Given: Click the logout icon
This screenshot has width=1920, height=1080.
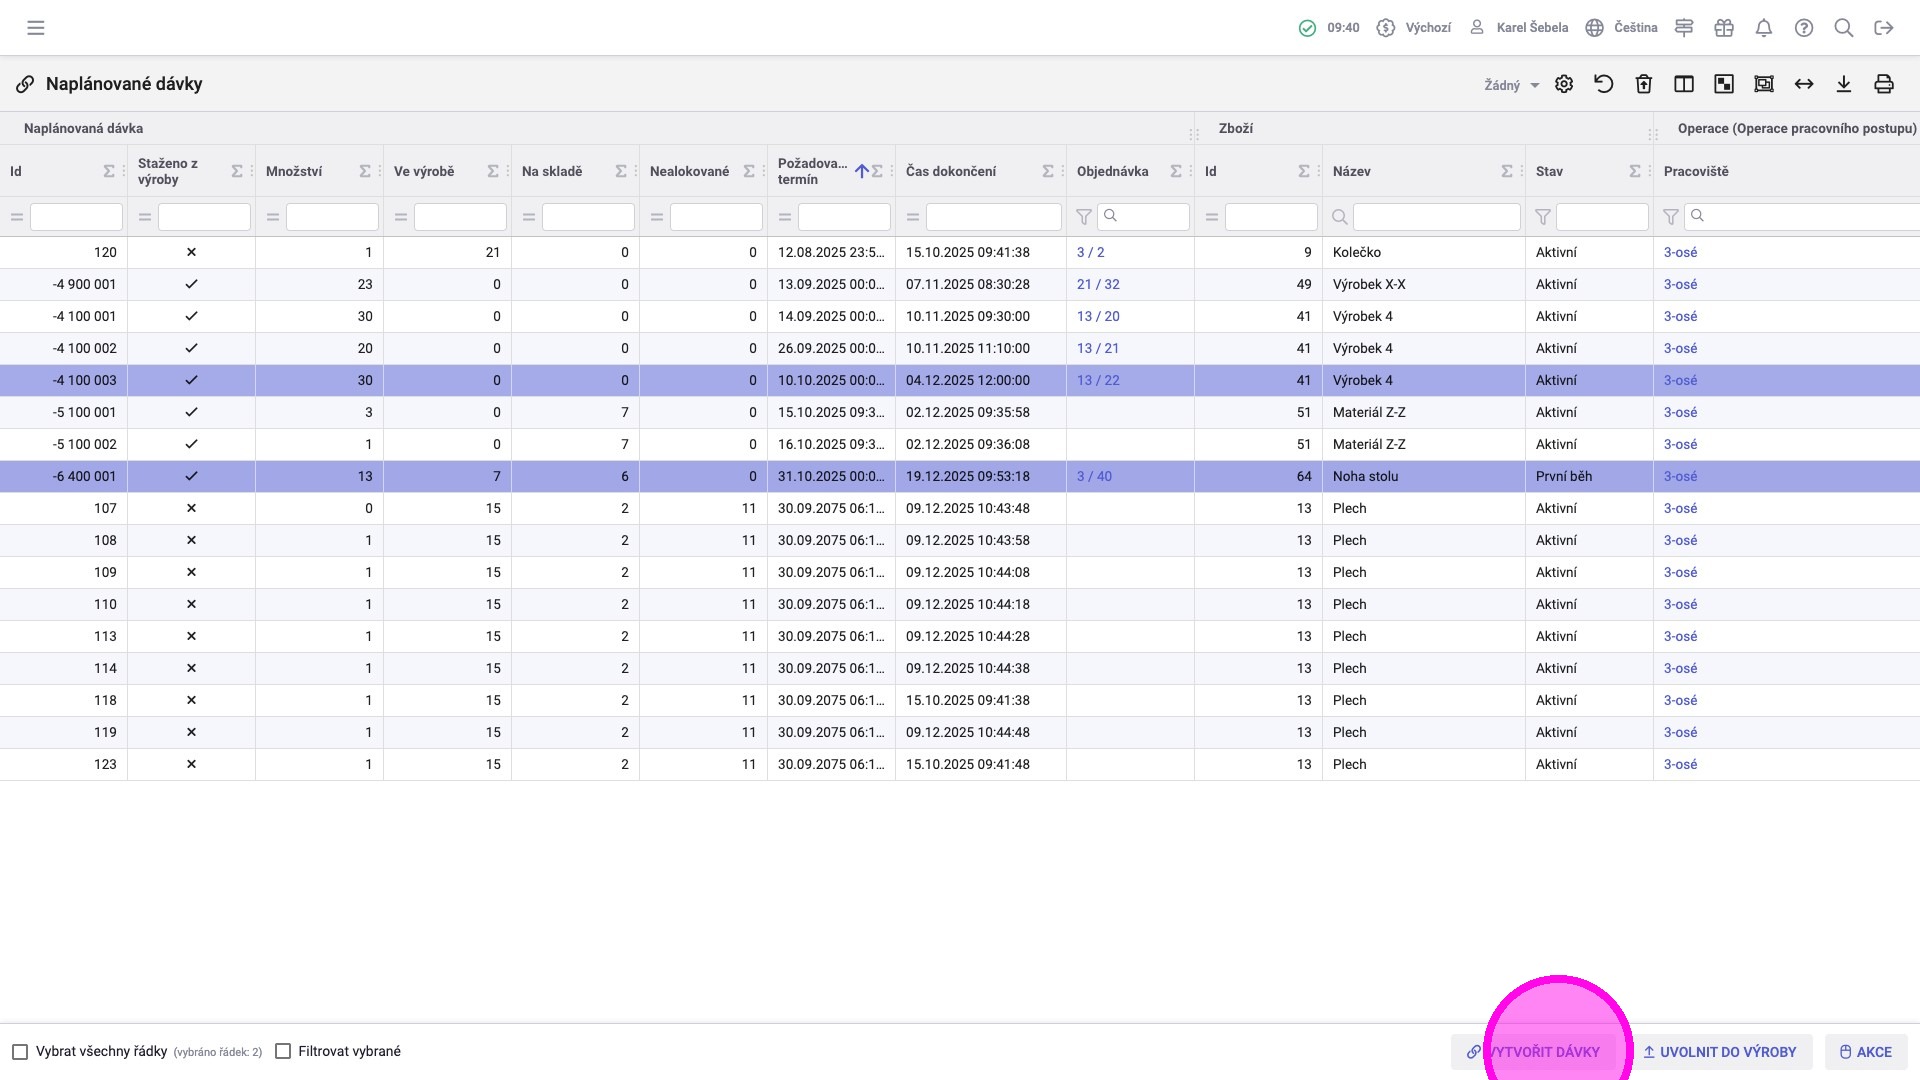Looking at the screenshot, I should pyautogui.click(x=1884, y=28).
